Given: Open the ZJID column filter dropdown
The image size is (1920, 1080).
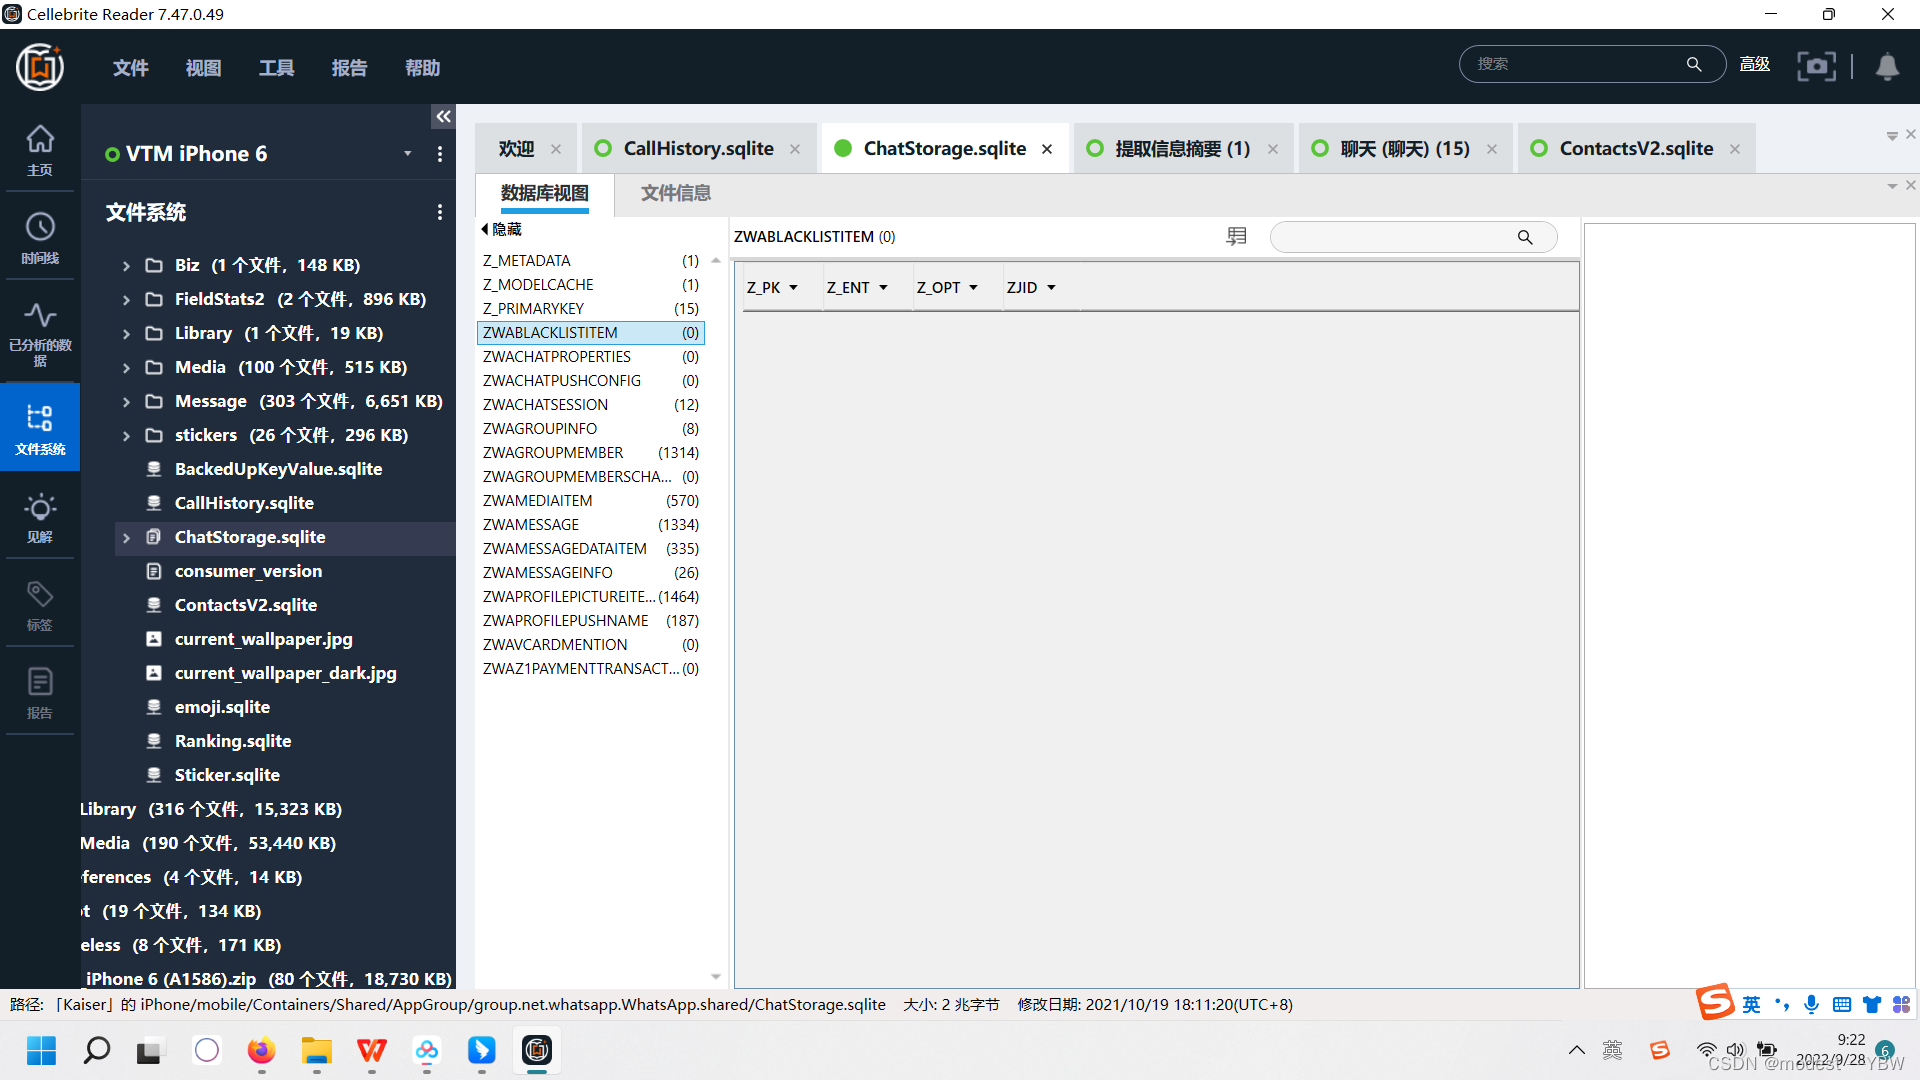Looking at the screenshot, I should tap(1051, 288).
